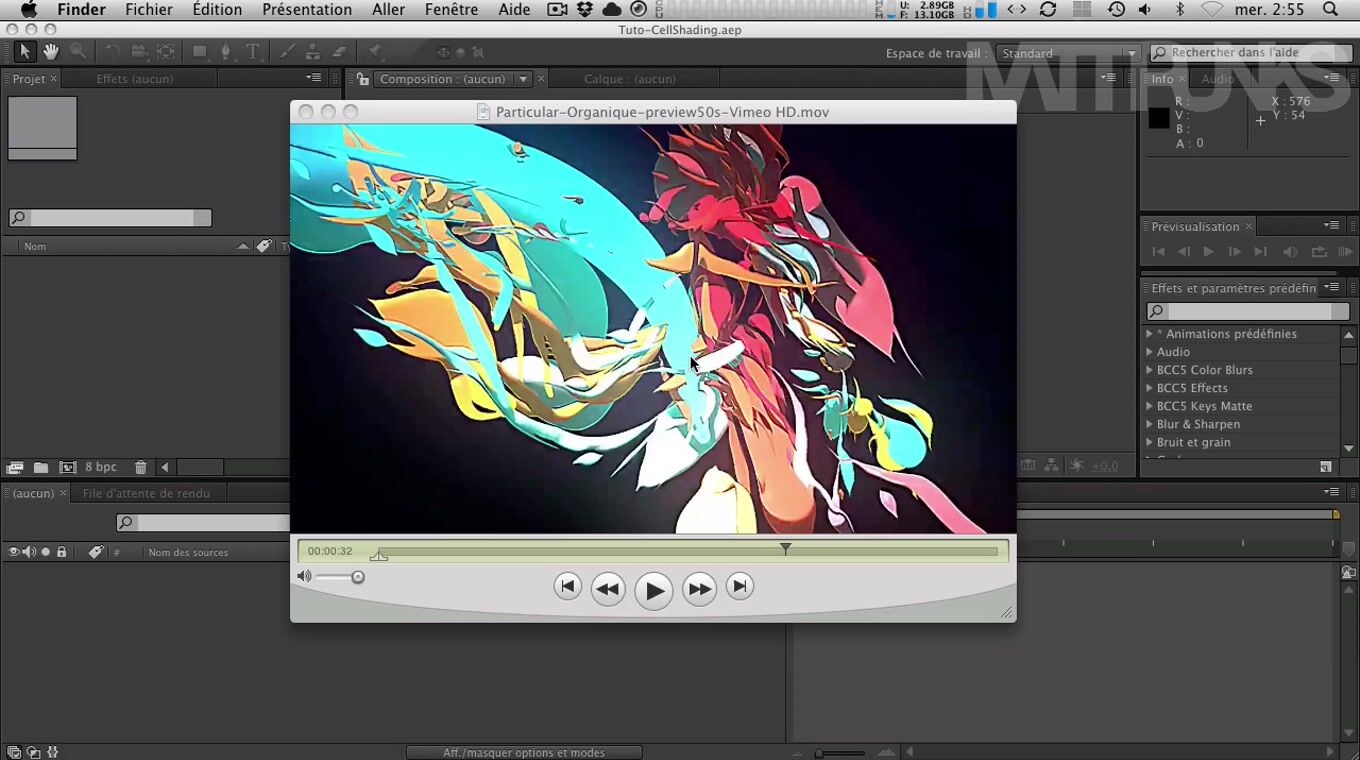Viewport: 1360px width, 760px height.
Task: Create a new folder in Project panel
Action: 41,467
